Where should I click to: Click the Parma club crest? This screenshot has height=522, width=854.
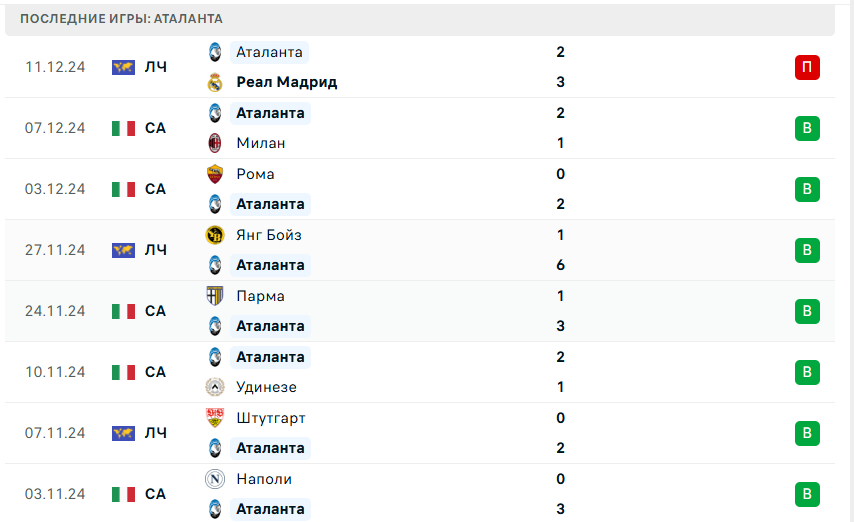point(214,296)
